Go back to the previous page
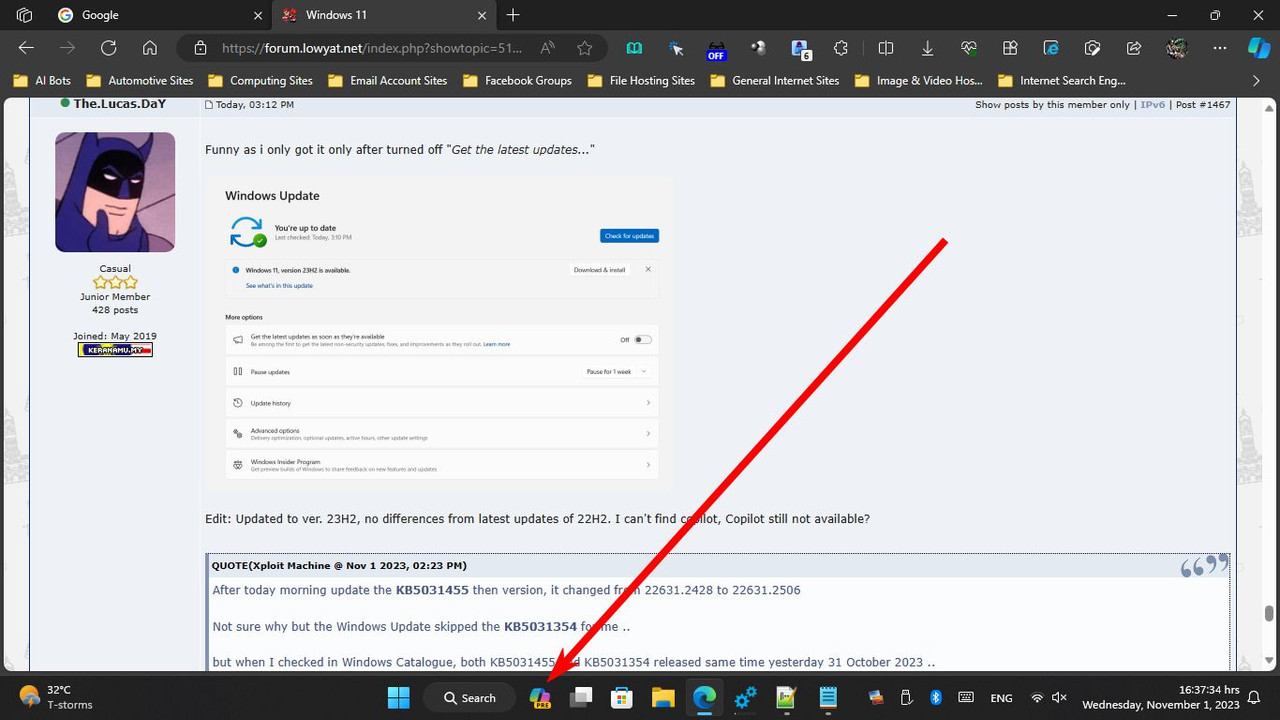 [26, 48]
